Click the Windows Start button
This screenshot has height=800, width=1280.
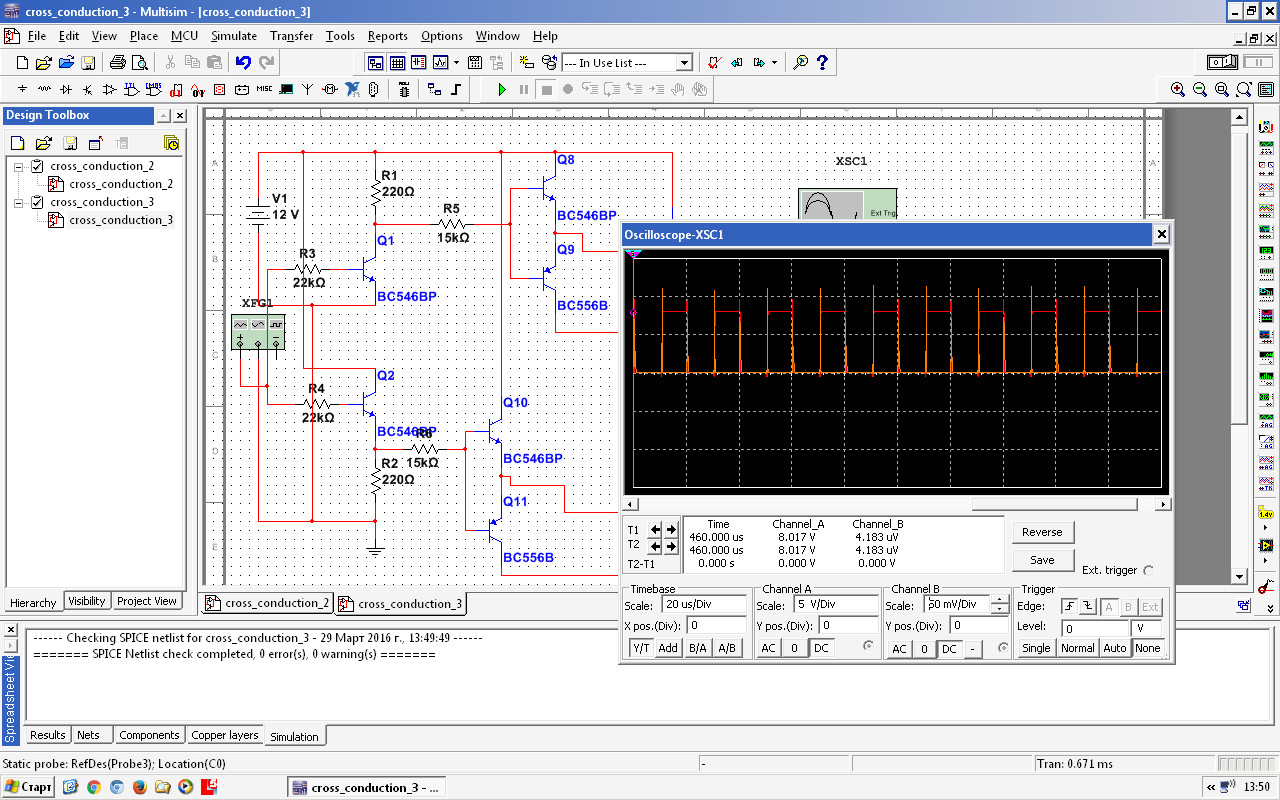point(28,787)
